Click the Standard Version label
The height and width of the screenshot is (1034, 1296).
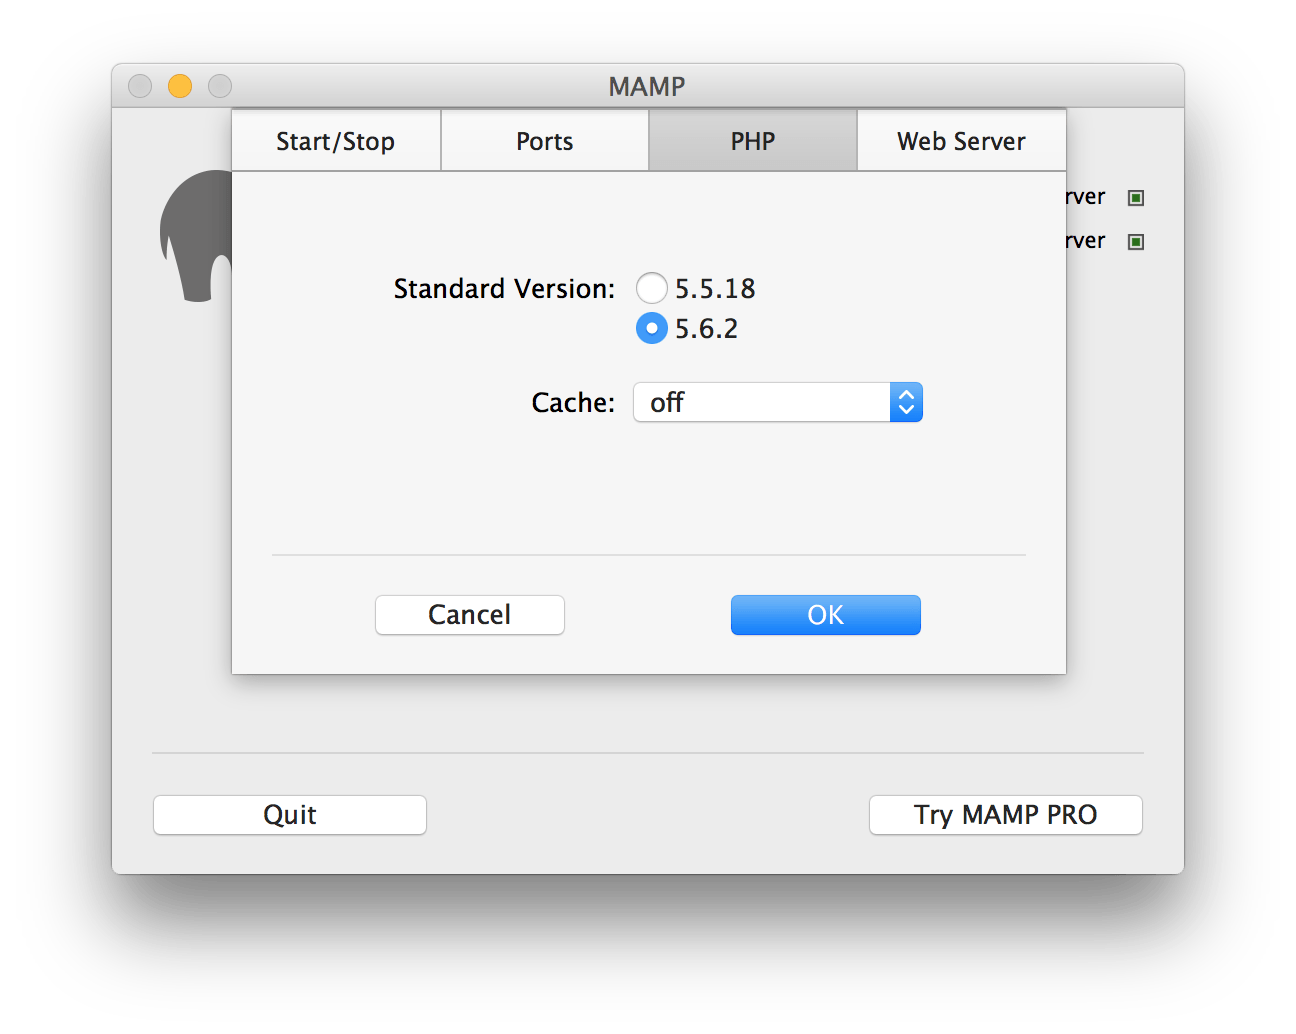[x=504, y=289]
